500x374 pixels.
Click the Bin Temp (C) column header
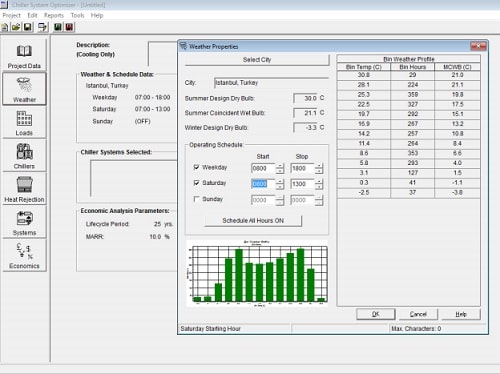(364, 67)
